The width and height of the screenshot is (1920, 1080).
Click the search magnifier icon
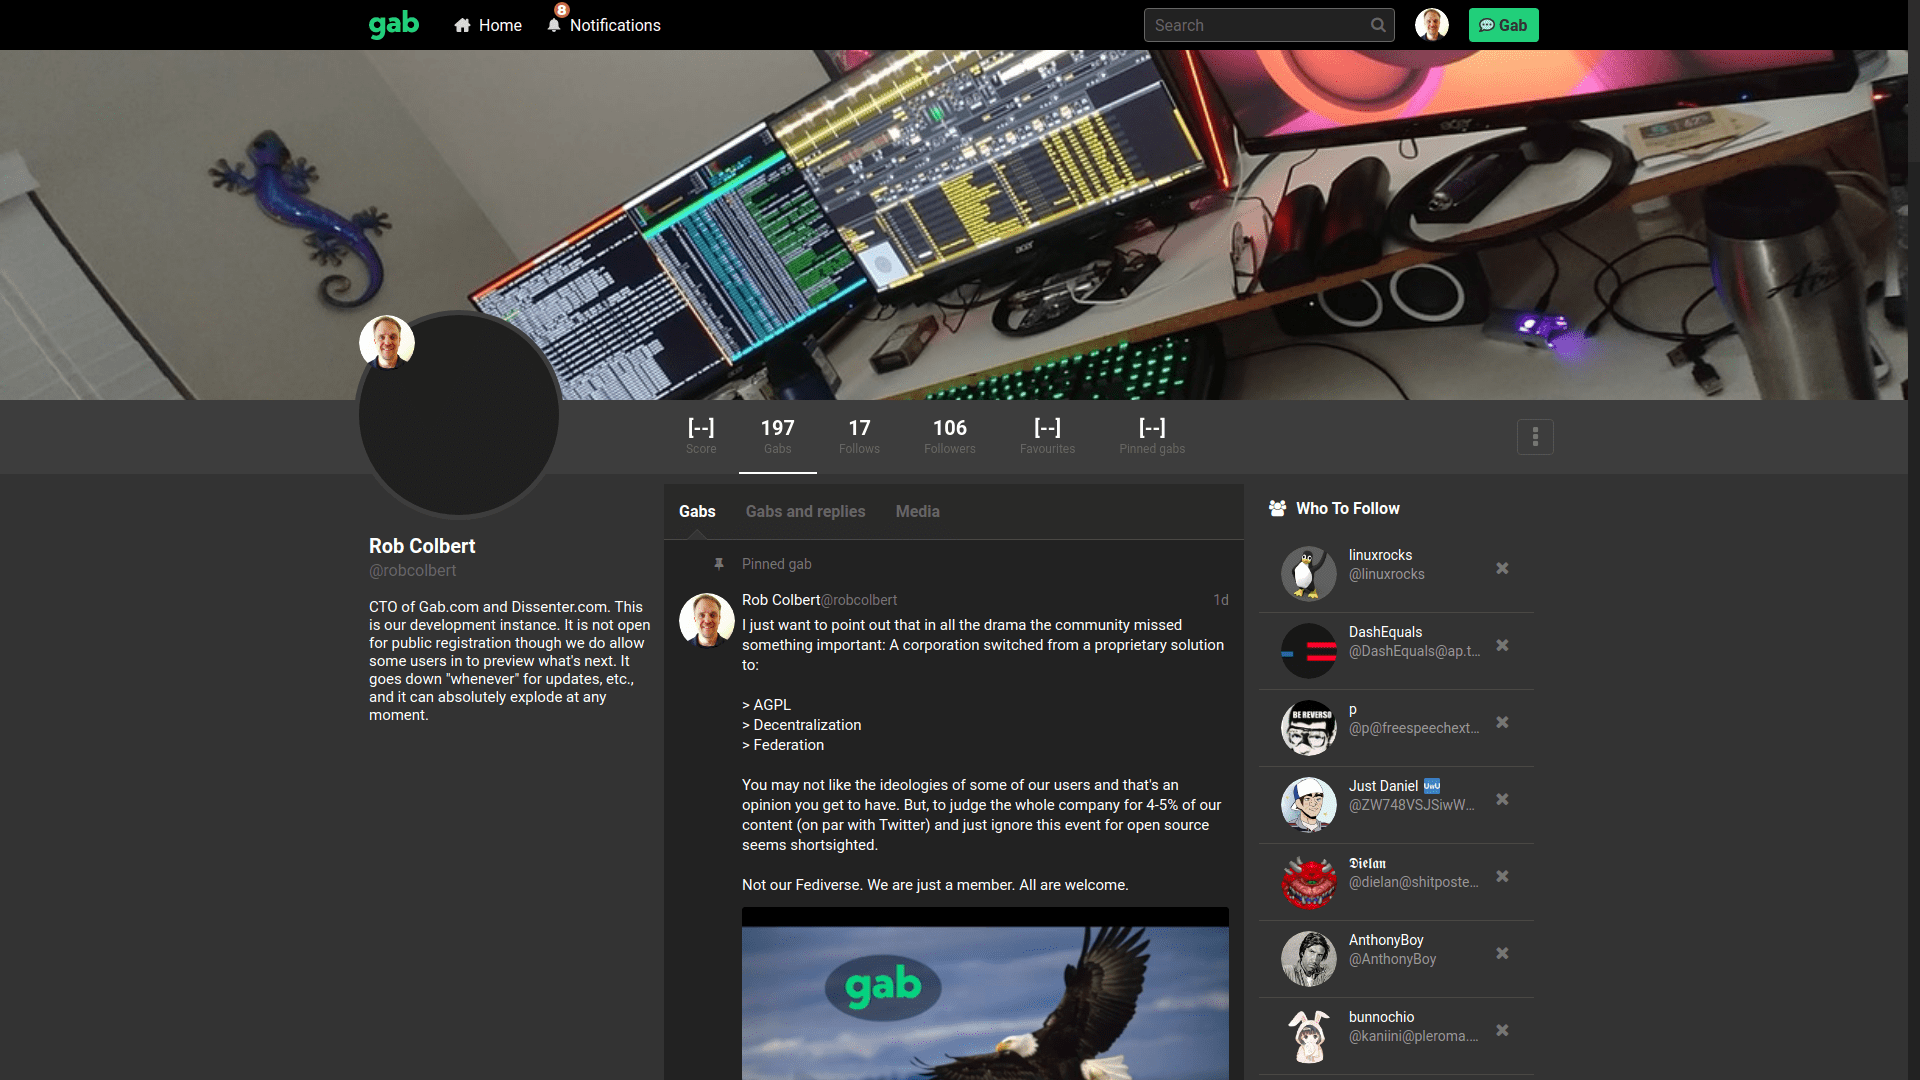click(1378, 25)
